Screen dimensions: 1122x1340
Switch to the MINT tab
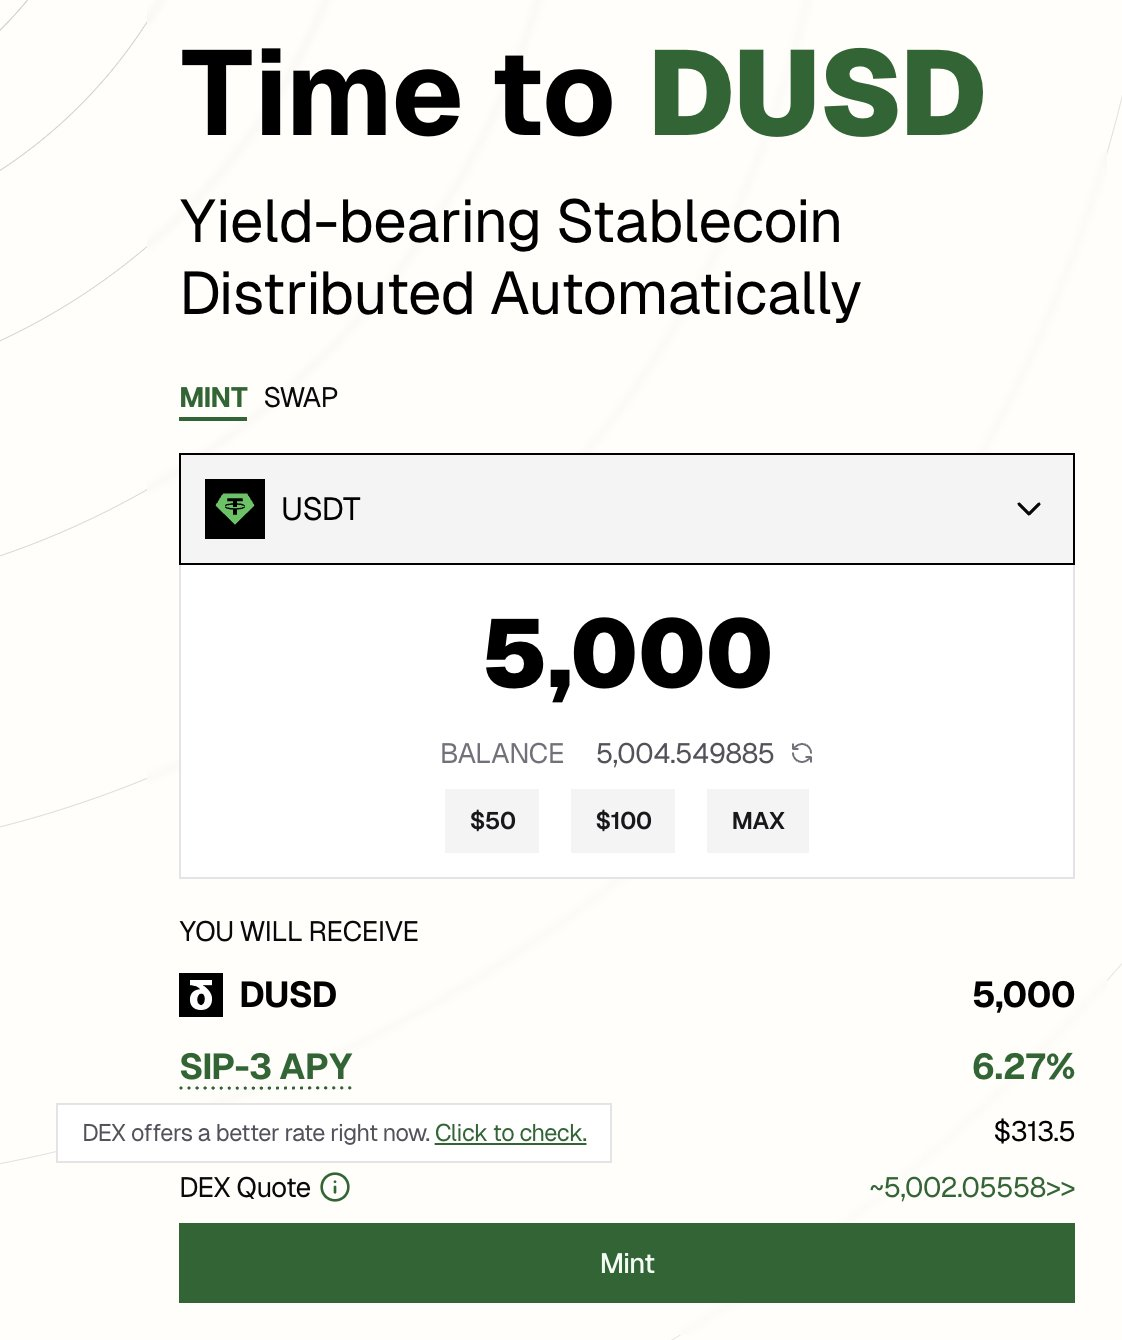[x=213, y=398]
